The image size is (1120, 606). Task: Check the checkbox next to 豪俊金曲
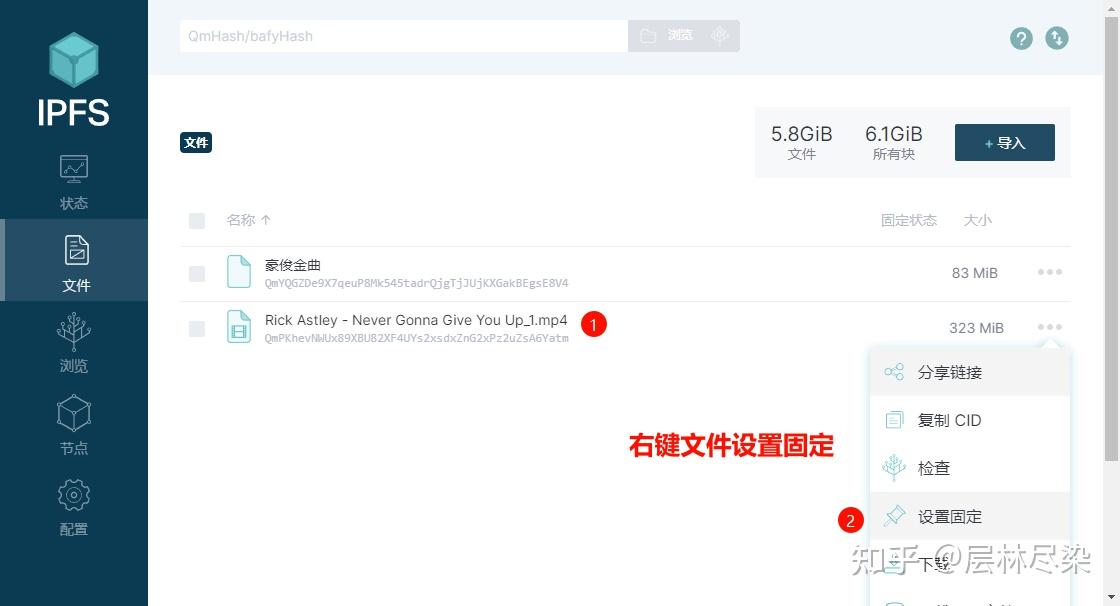tap(196, 272)
